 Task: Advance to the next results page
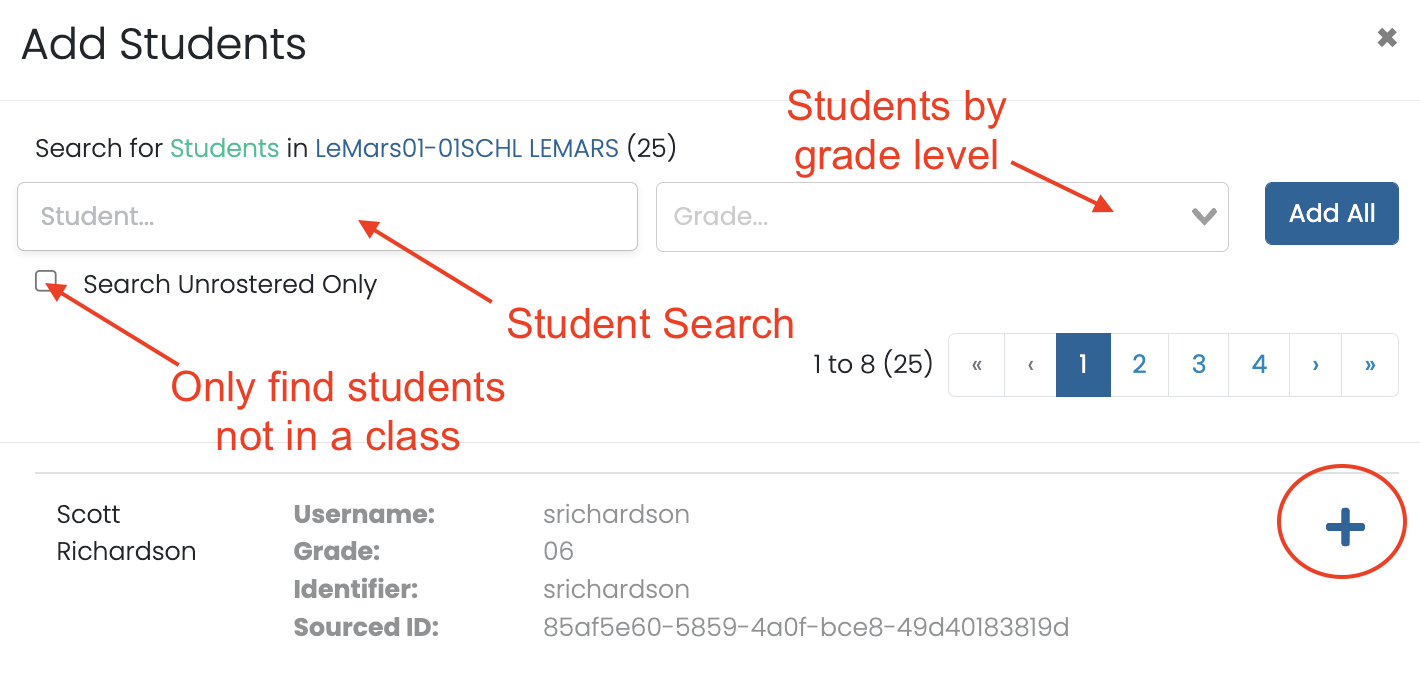(1315, 365)
